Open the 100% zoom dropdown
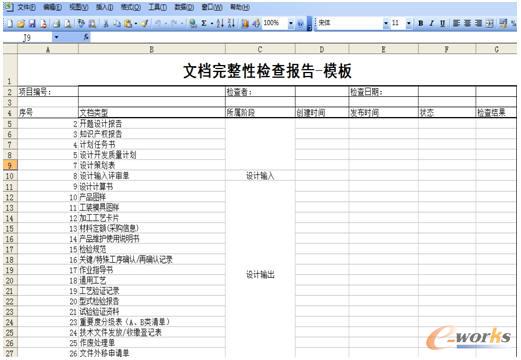 point(291,23)
